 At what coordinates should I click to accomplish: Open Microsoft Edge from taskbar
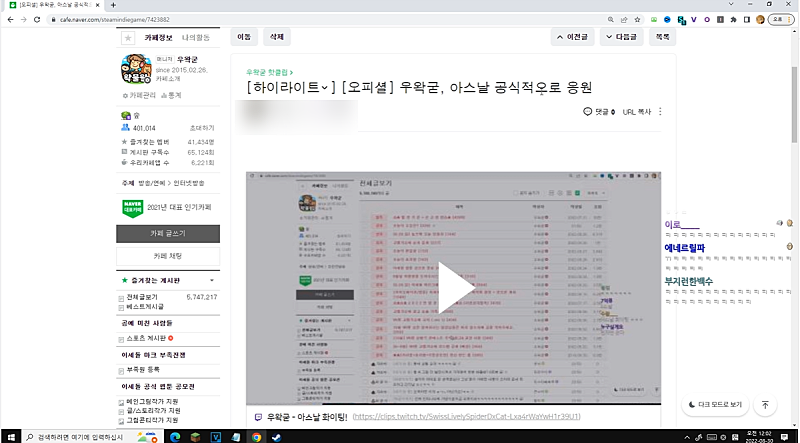(175, 437)
